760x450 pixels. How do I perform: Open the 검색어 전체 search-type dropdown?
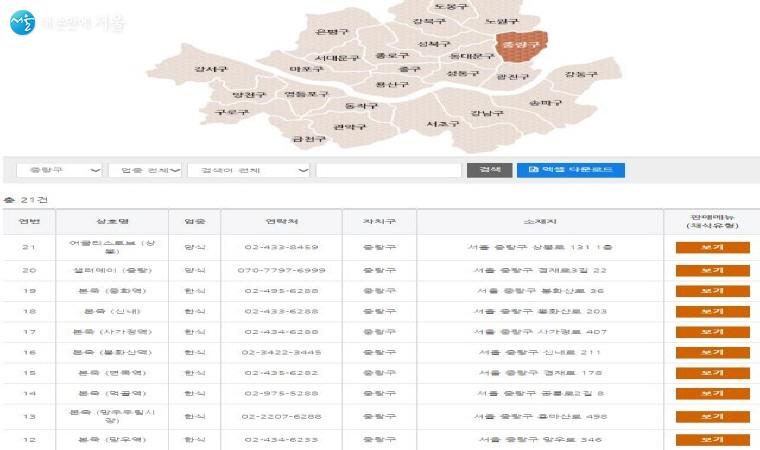249,170
